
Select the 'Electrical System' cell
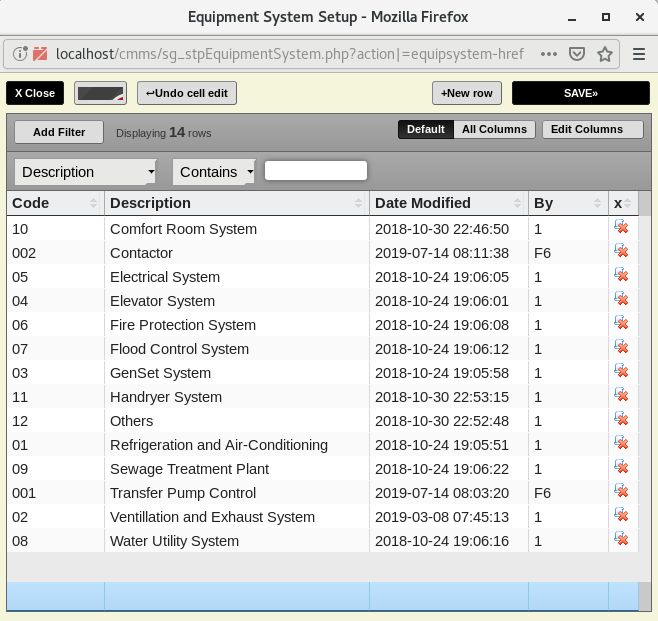[x=237, y=277]
